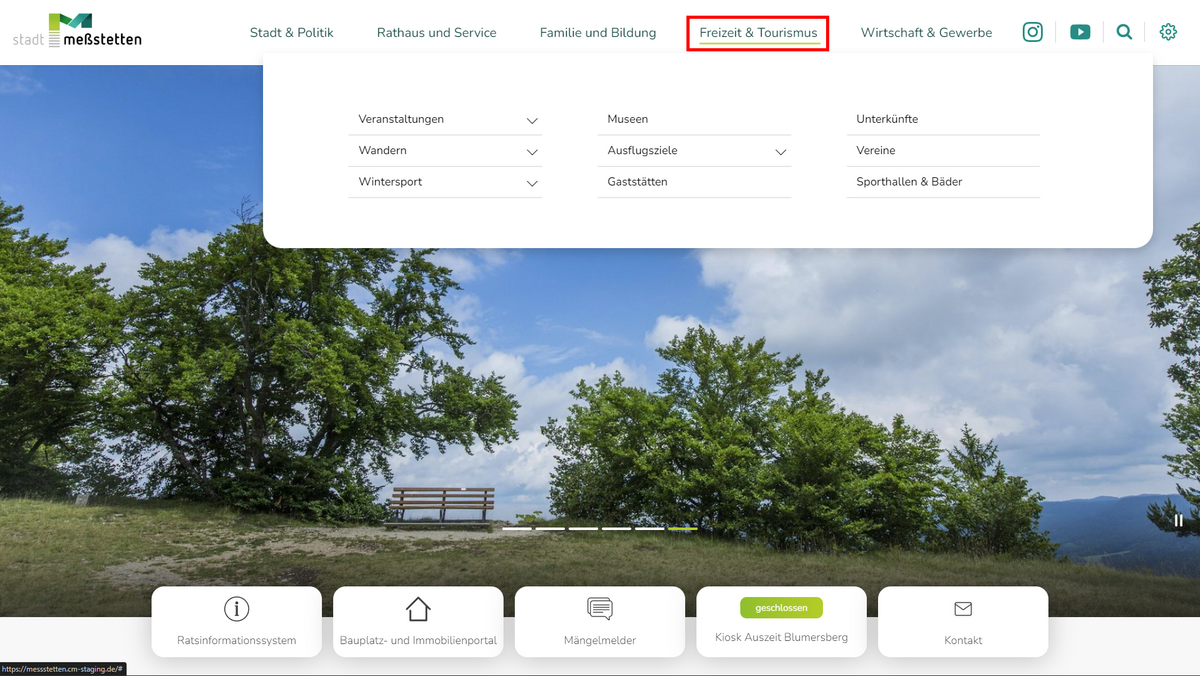
Task: Click the house icon for Bauplatz portal
Action: (x=418, y=608)
